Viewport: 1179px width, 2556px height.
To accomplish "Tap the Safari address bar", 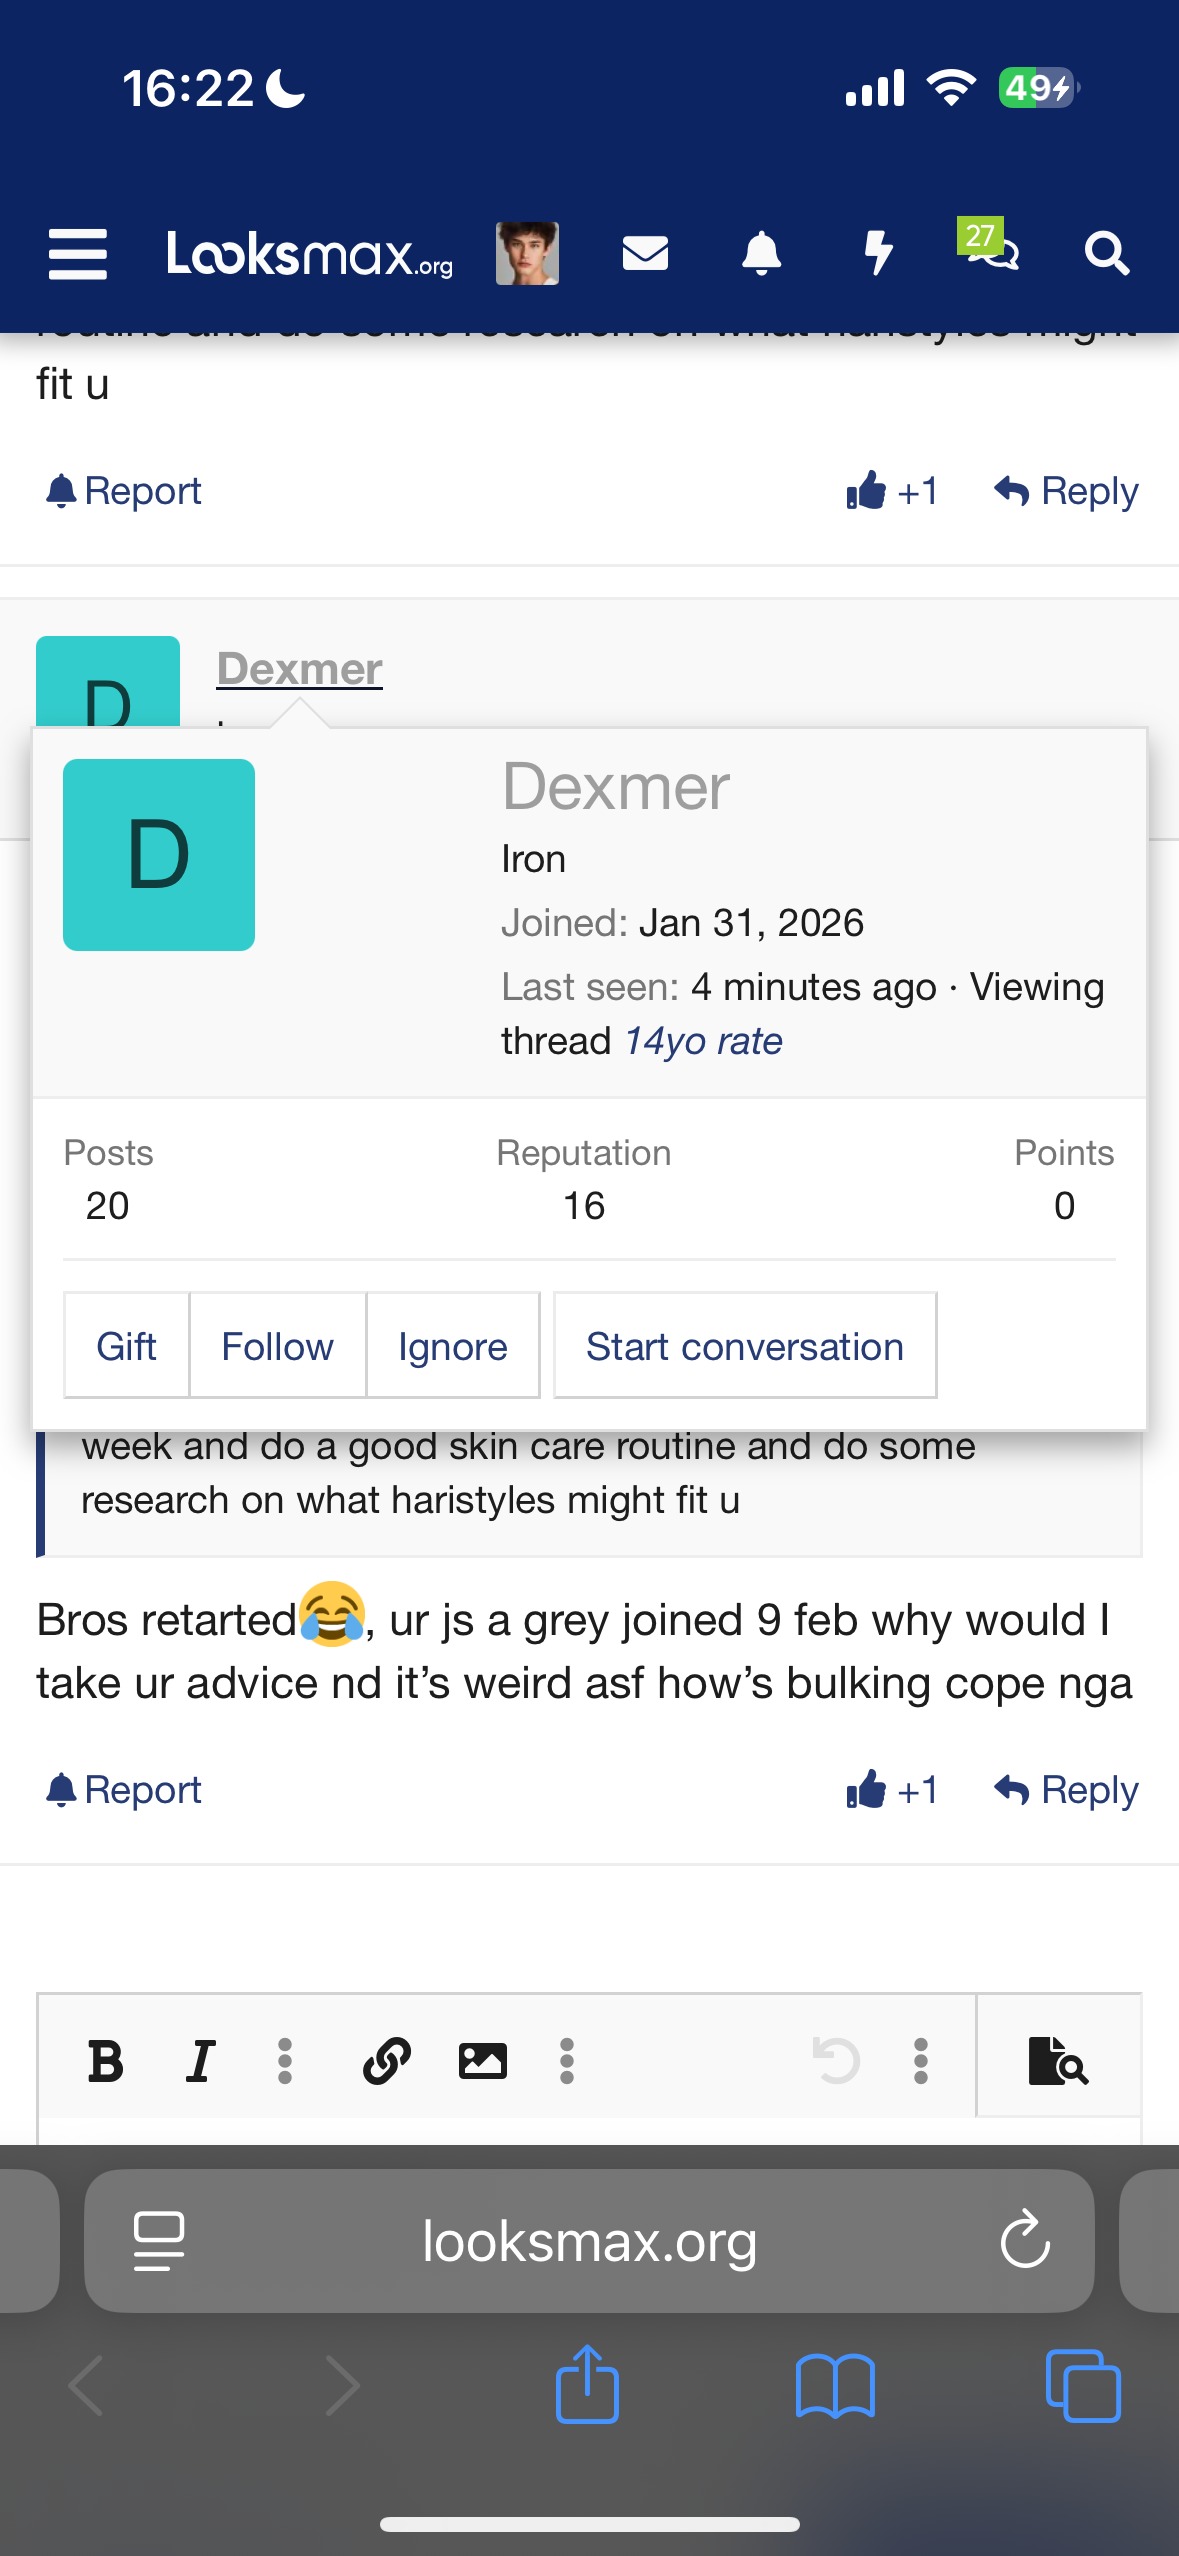I will pos(589,2241).
